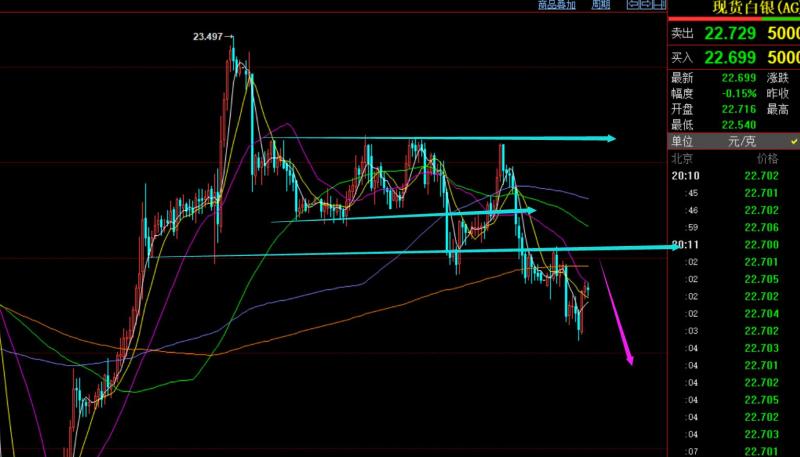The height and width of the screenshot is (457, 800).
Task: Click the 23.497 high price label
Action: point(209,37)
